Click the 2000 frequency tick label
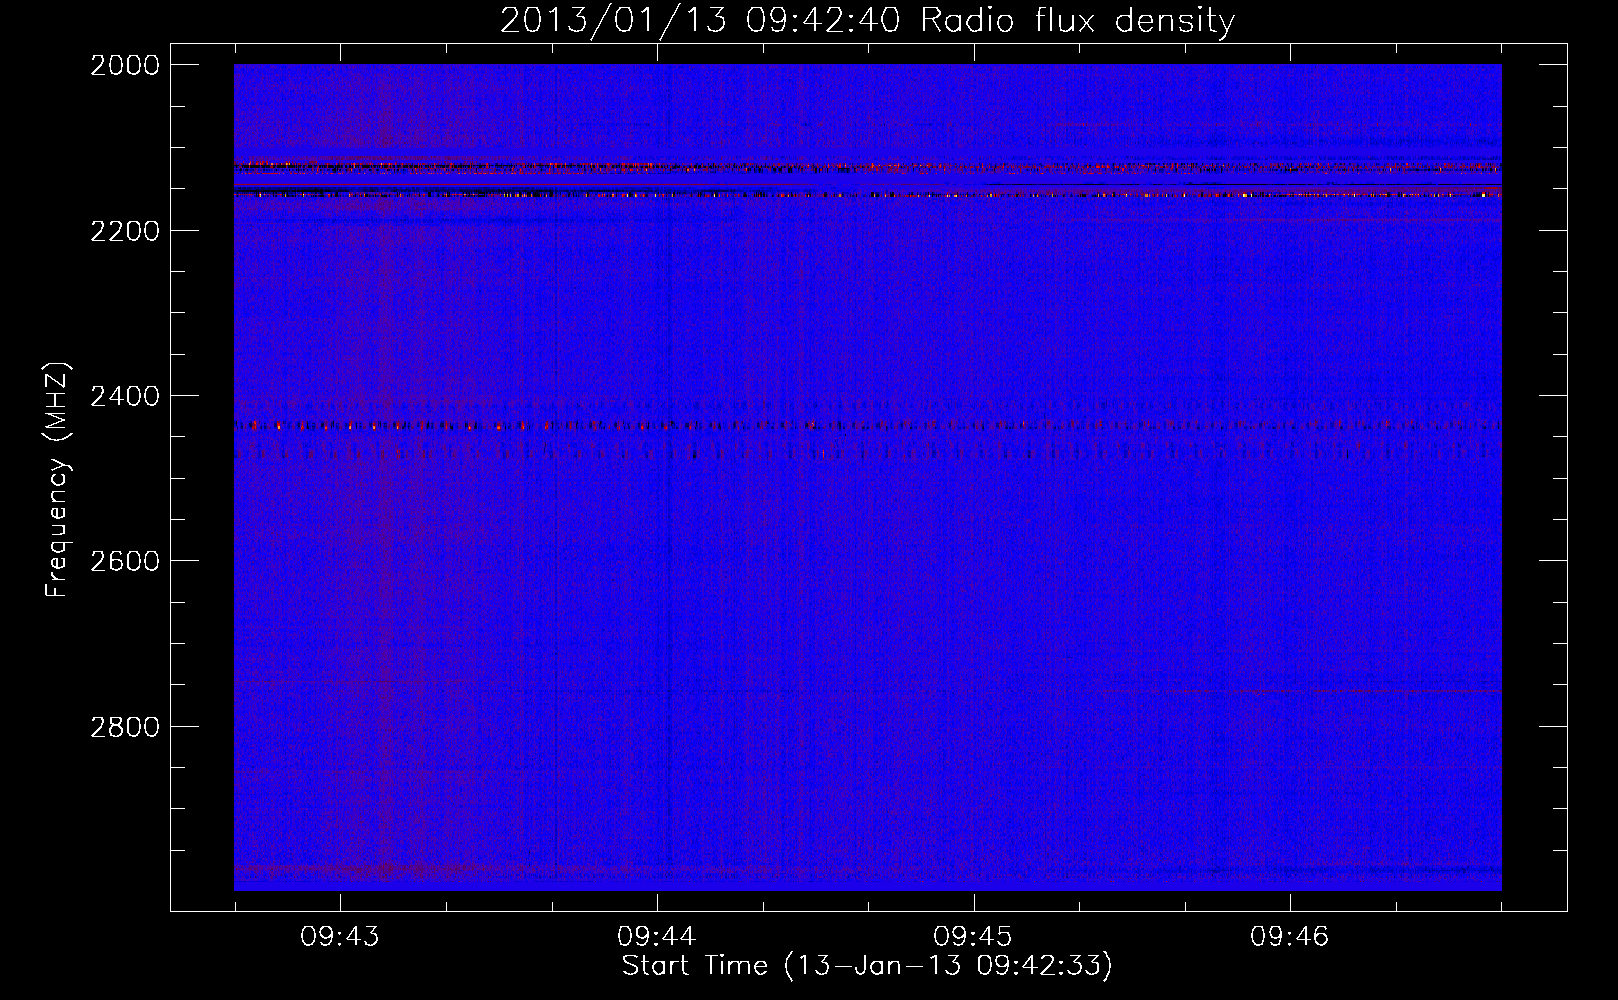Viewport: 1618px width, 1000px height. click(125, 65)
